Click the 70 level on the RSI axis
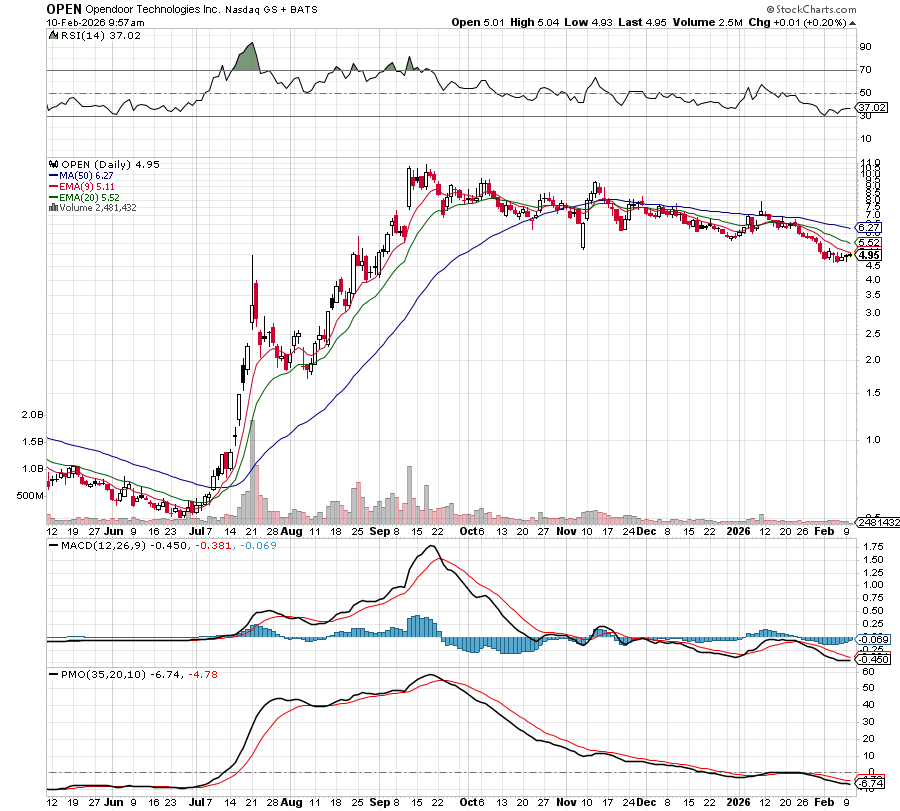The image size is (900, 811). 866,69
